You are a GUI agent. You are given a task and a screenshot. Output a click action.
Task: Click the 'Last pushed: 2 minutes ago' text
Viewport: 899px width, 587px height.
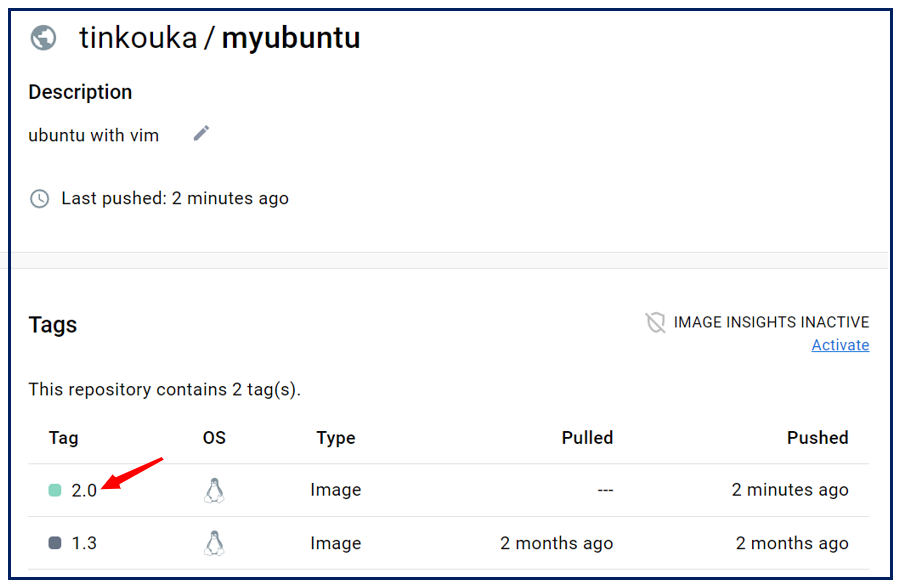(175, 198)
